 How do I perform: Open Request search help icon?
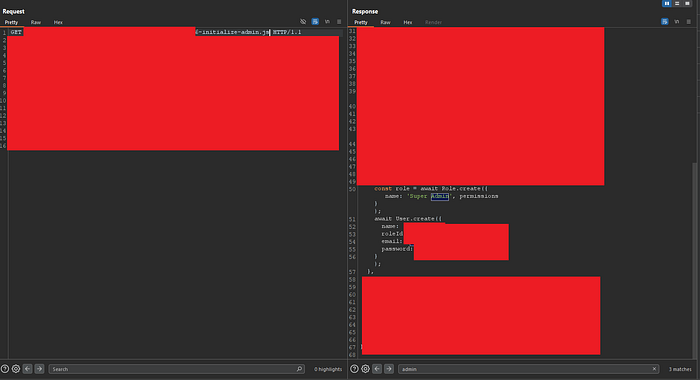[4, 369]
